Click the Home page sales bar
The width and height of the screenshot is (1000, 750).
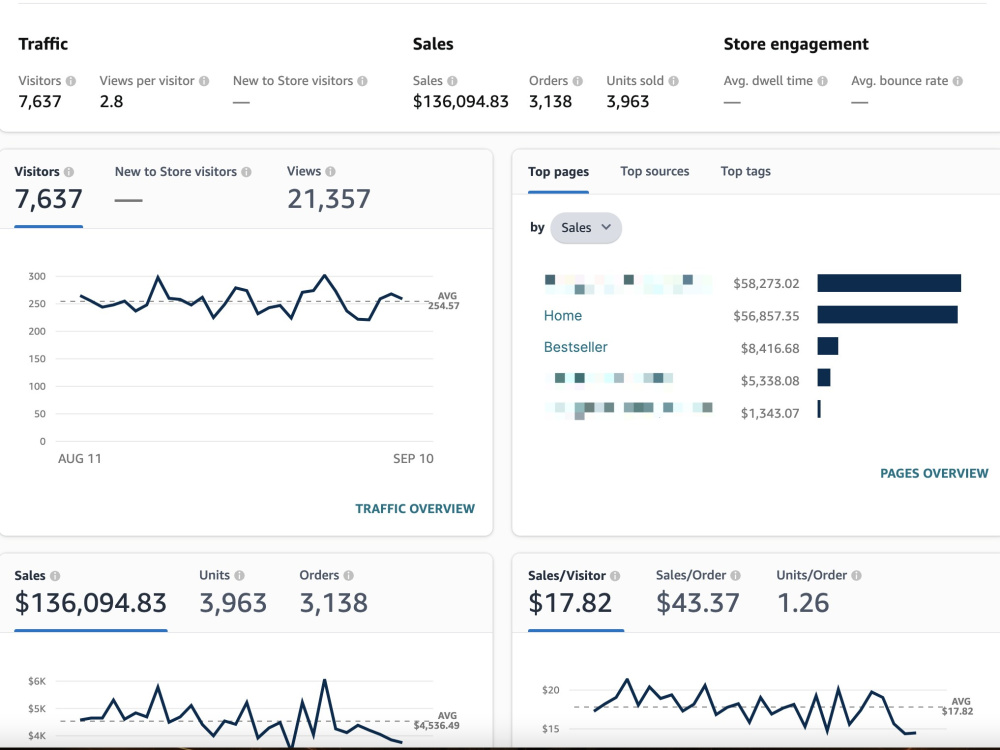tap(887, 314)
